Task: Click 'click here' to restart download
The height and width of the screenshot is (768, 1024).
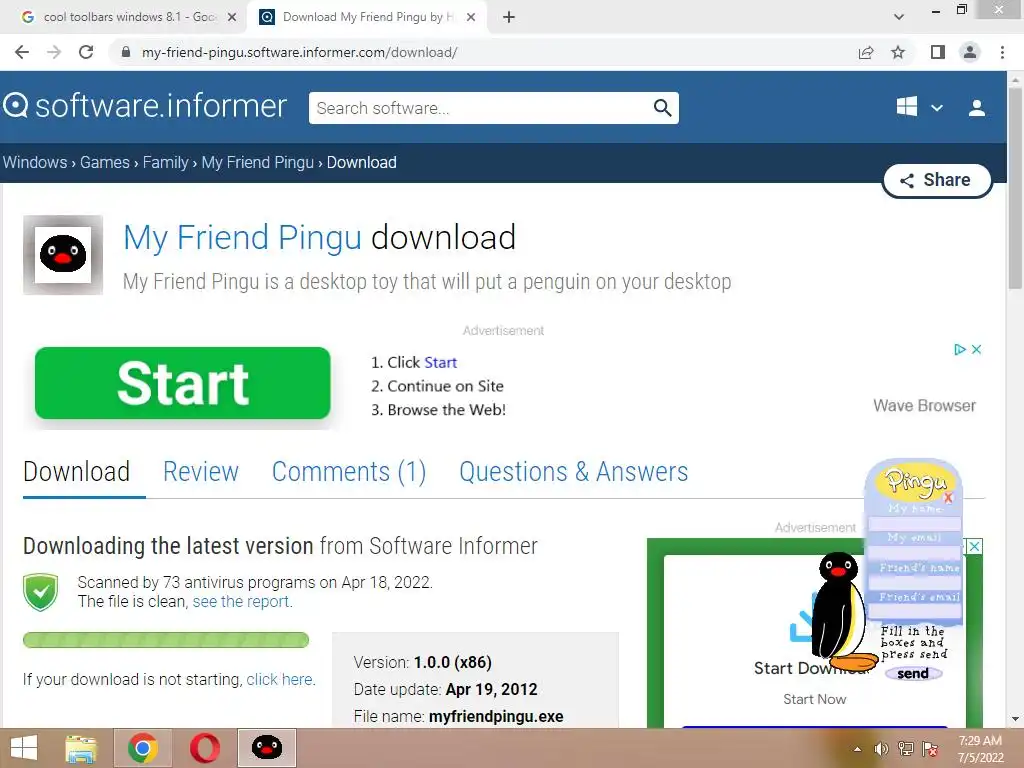Action: pyautogui.click(x=281, y=679)
